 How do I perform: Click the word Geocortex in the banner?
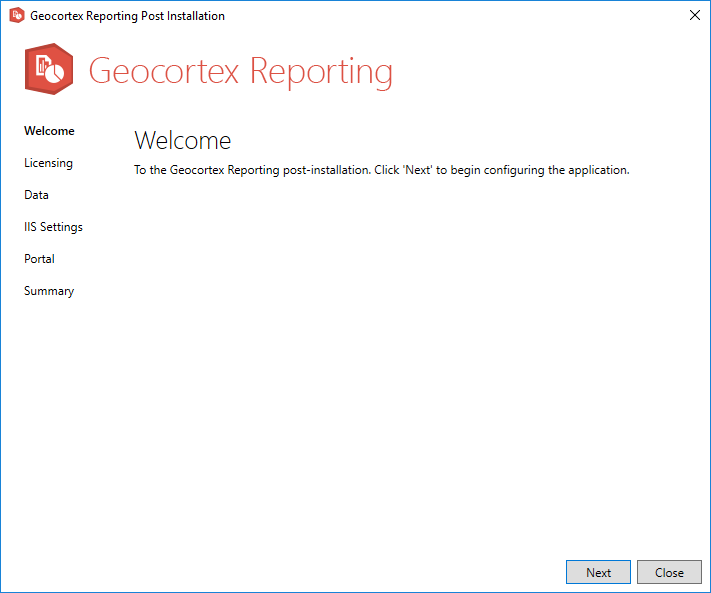[x=164, y=72]
